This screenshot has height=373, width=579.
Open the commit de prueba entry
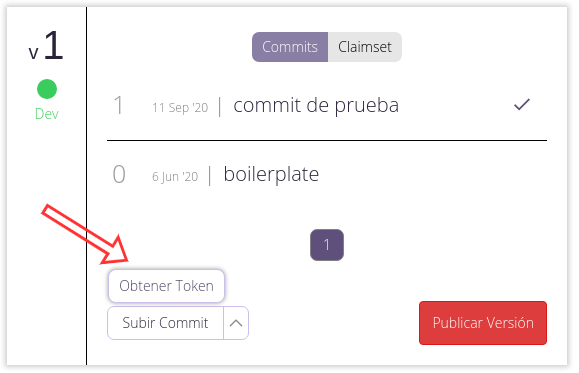pos(316,105)
